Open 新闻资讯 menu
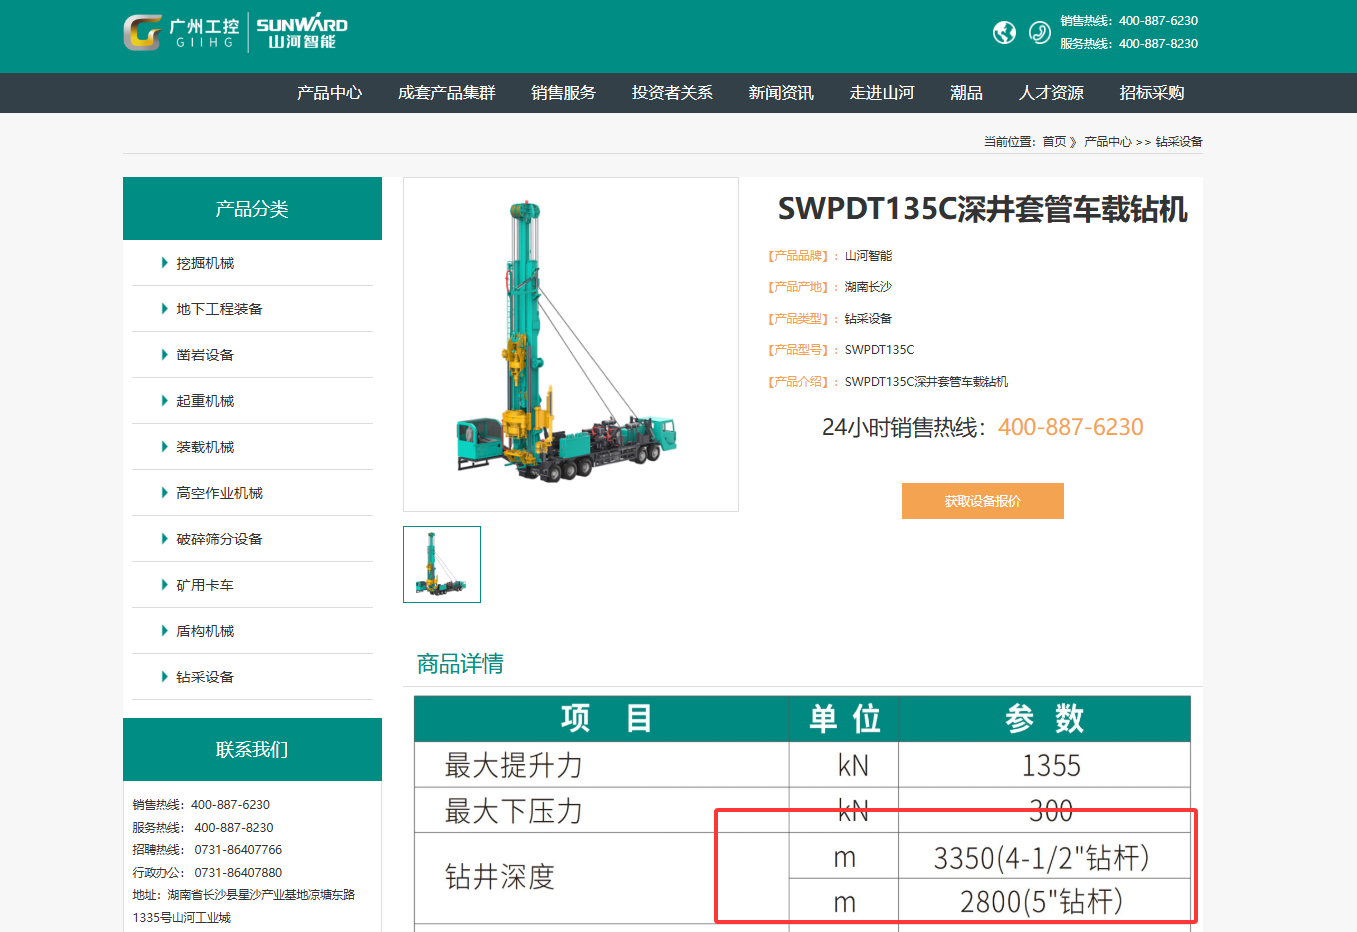 tap(781, 93)
